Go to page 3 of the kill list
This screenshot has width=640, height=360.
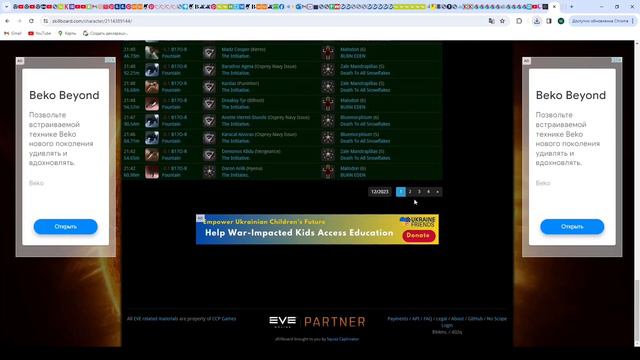pos(419,192)
